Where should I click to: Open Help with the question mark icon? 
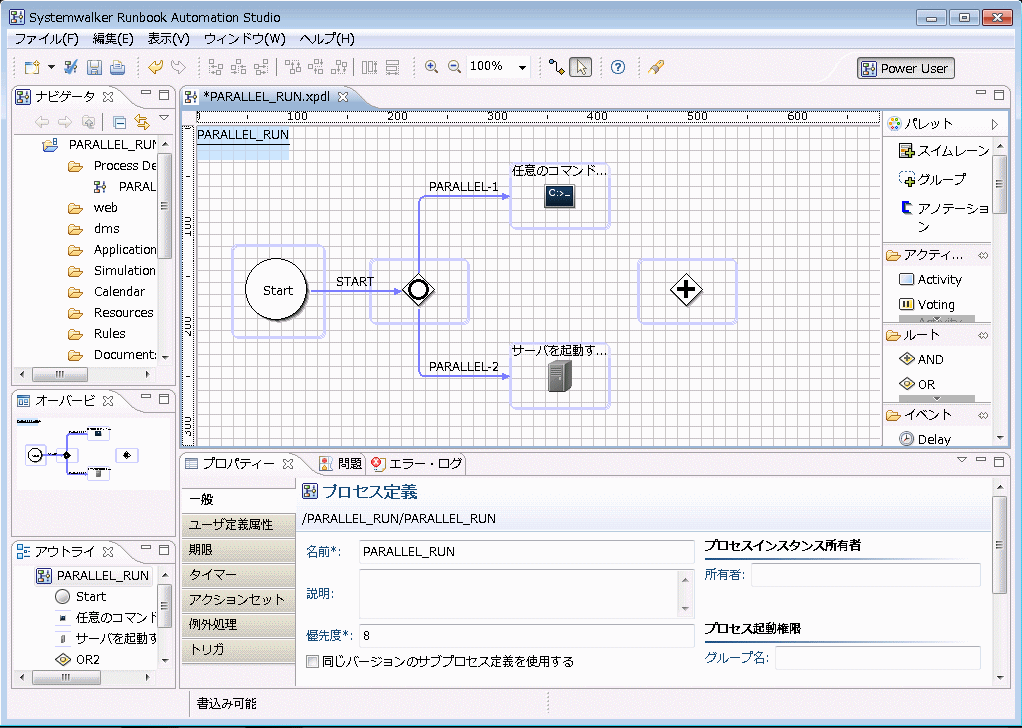(618, 67)
